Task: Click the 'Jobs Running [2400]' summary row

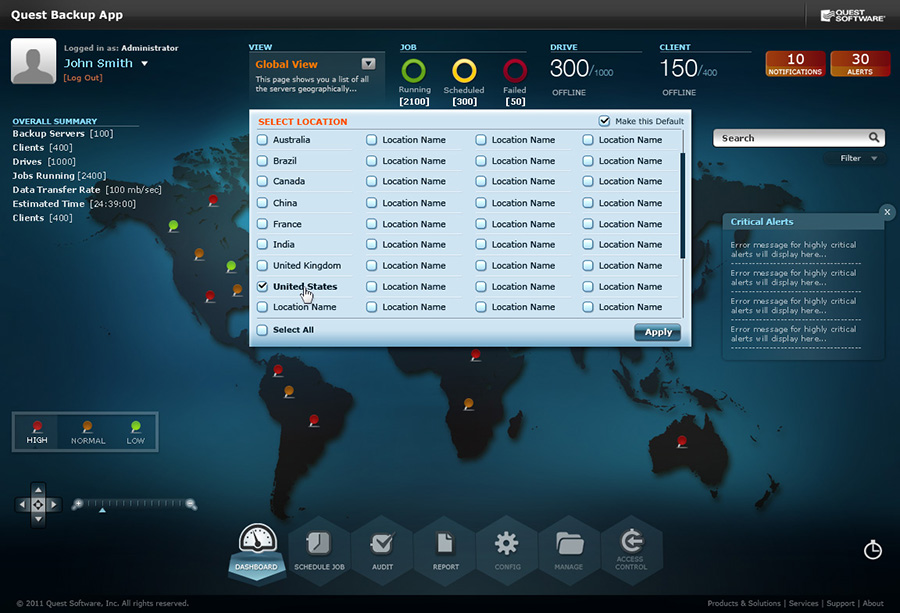Action: (x=59, y=176)
